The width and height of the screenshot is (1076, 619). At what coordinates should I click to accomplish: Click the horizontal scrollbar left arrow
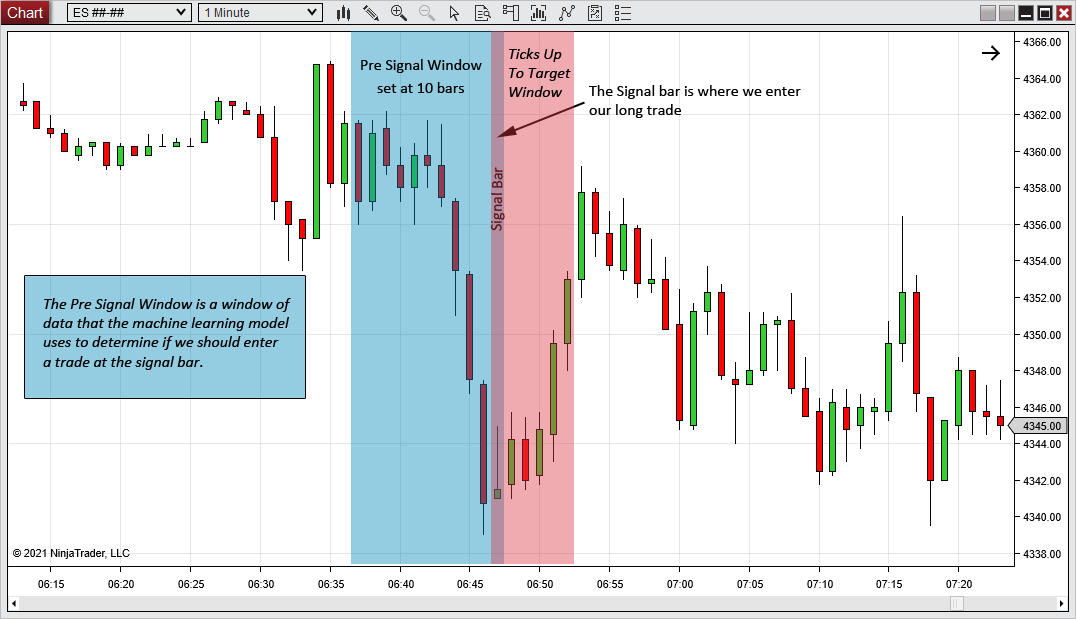14,603
